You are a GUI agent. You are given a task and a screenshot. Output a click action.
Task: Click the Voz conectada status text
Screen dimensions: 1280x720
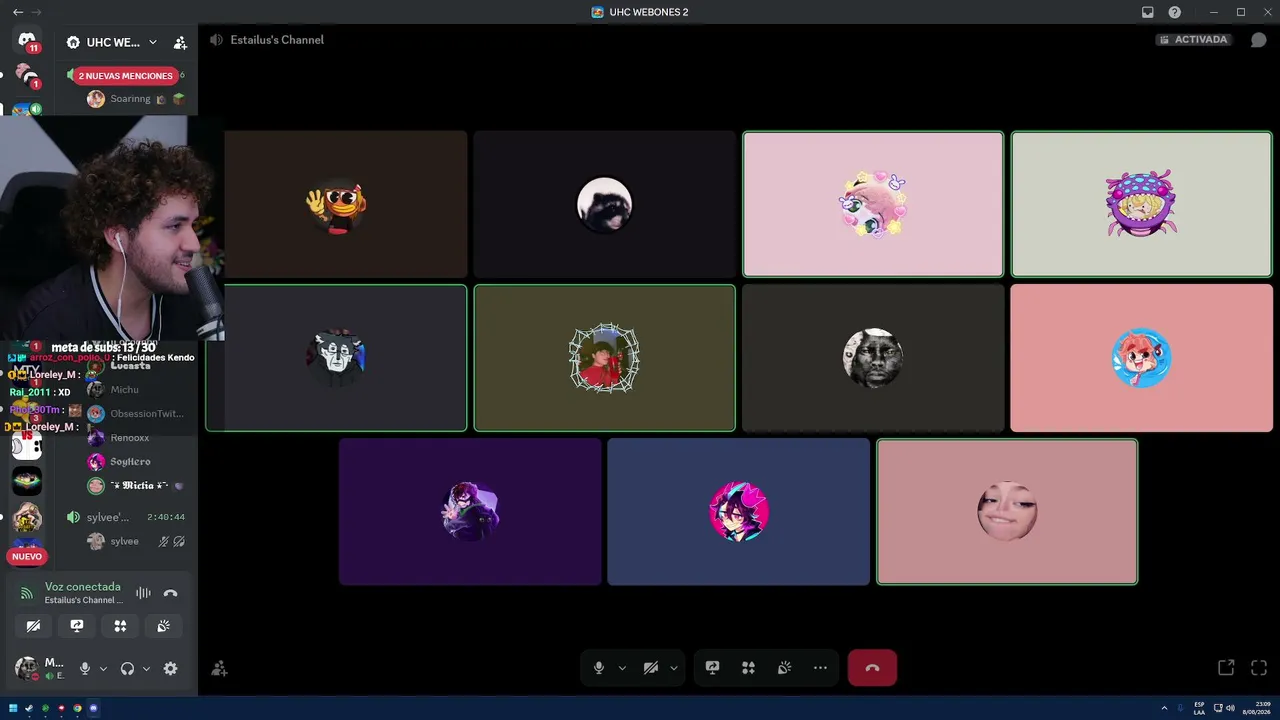82,587
